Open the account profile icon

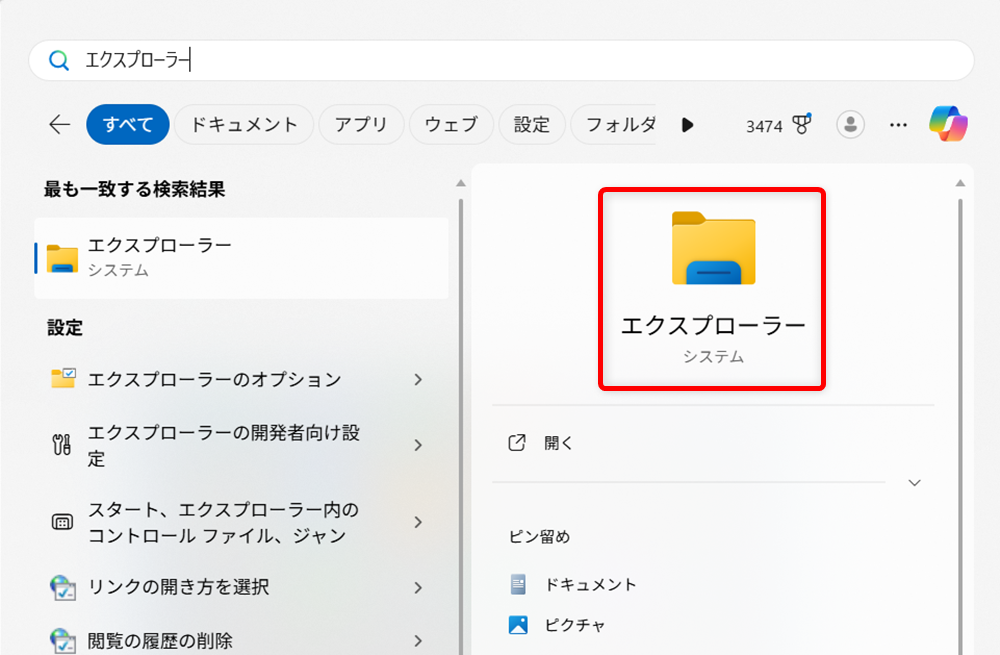point(849,124)
